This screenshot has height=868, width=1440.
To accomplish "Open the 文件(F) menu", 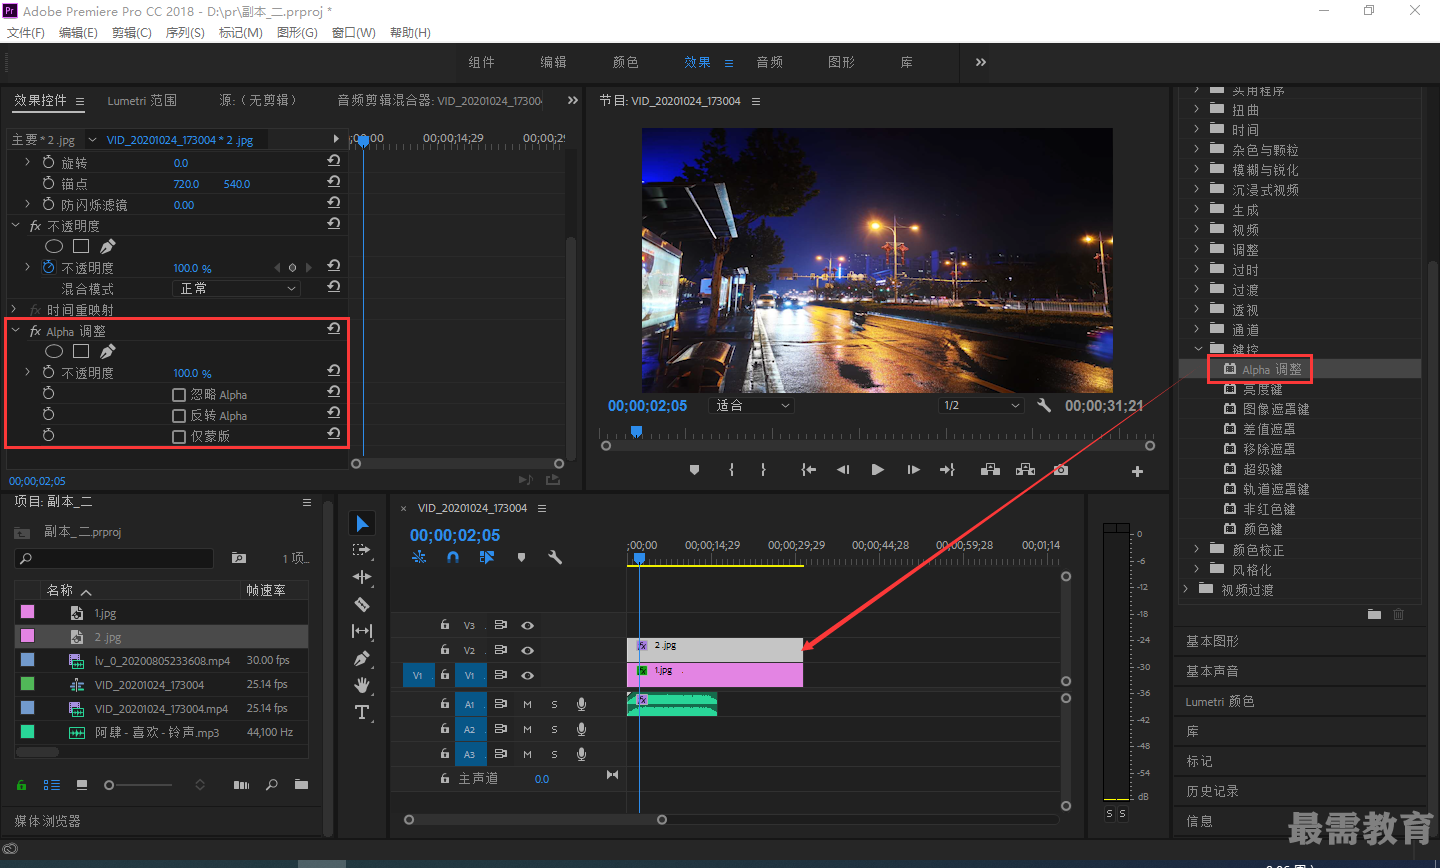I will [x=26, y=32].
